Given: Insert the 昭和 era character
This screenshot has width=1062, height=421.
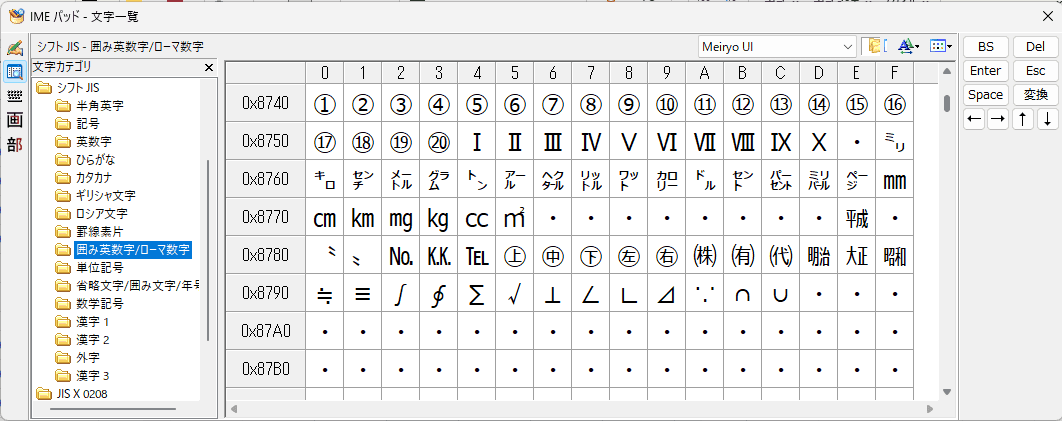Looking at the screenshot, I should click(x=895, y=255).
